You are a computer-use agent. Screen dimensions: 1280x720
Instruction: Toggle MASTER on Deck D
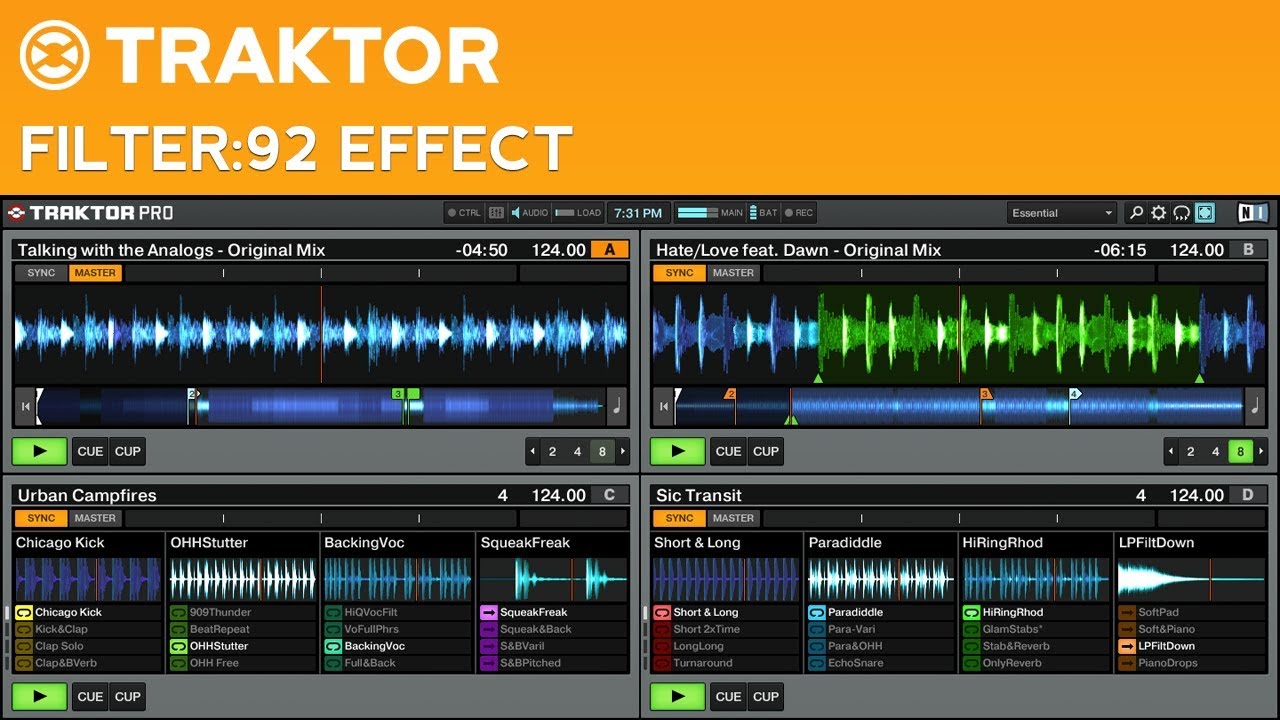click(x=733, y=518)
